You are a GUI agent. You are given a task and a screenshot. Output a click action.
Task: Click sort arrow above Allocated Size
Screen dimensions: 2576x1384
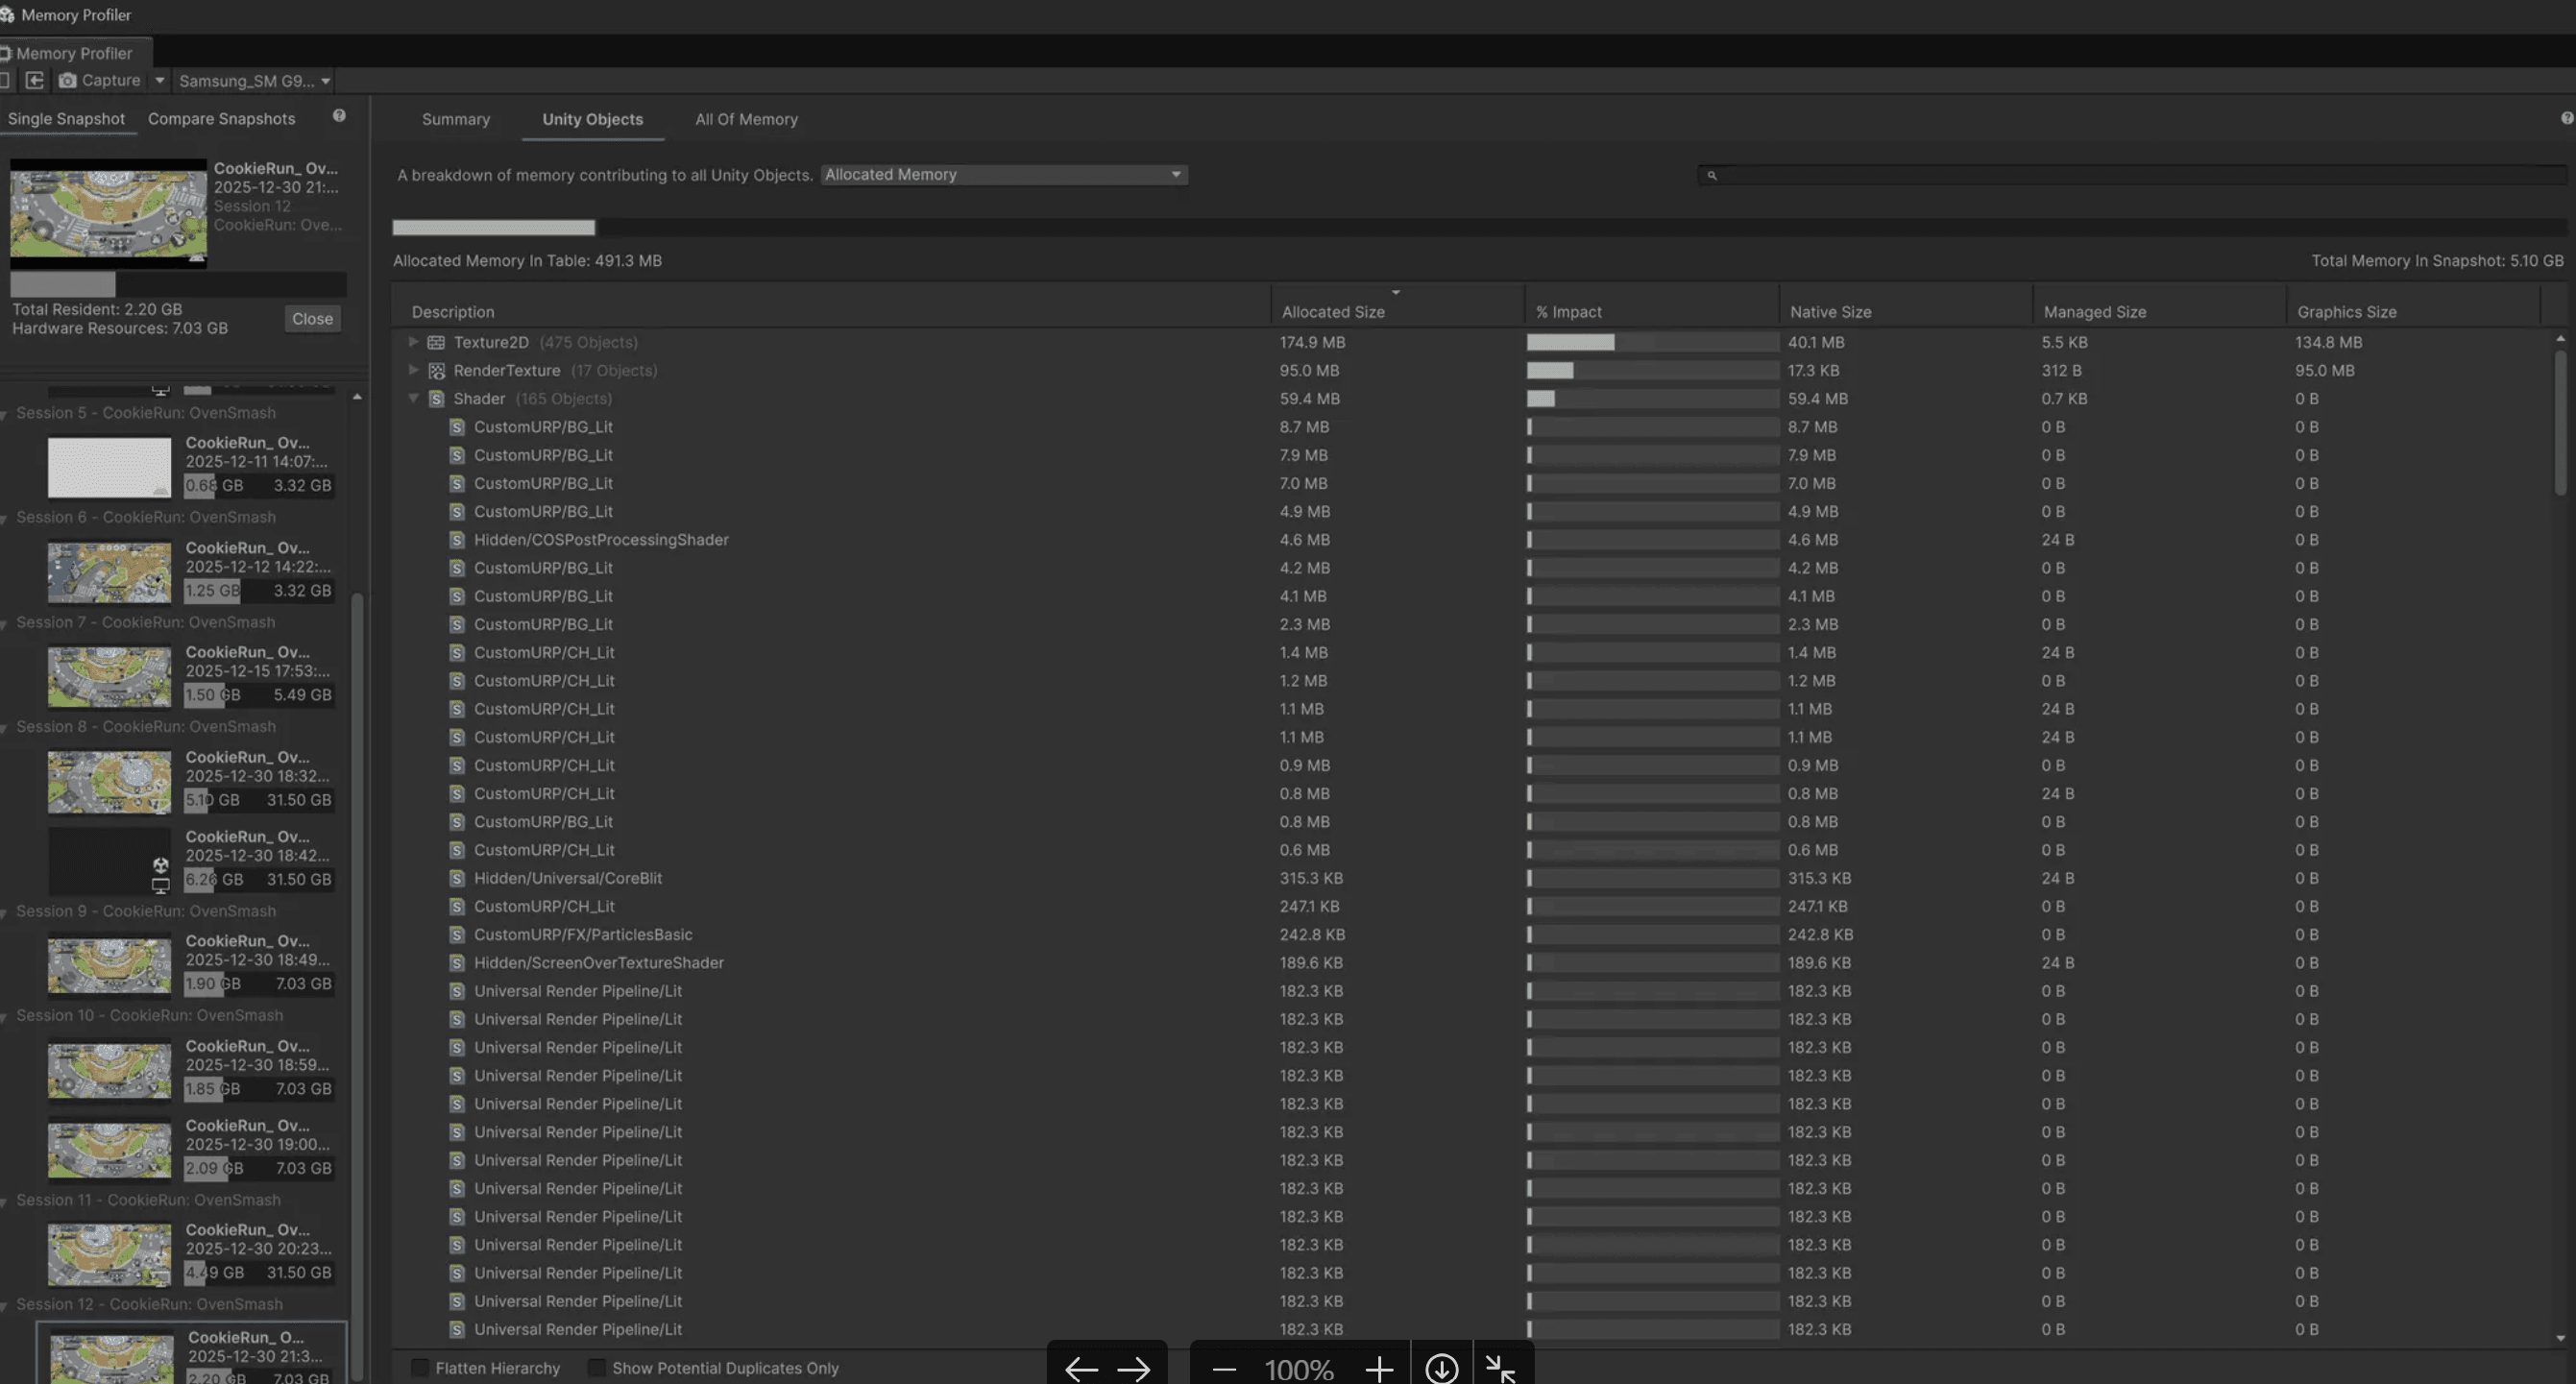[1395, 292]
